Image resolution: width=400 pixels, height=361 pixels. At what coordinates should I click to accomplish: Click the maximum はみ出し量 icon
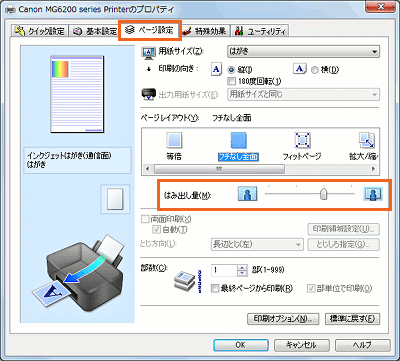(373, 194)
